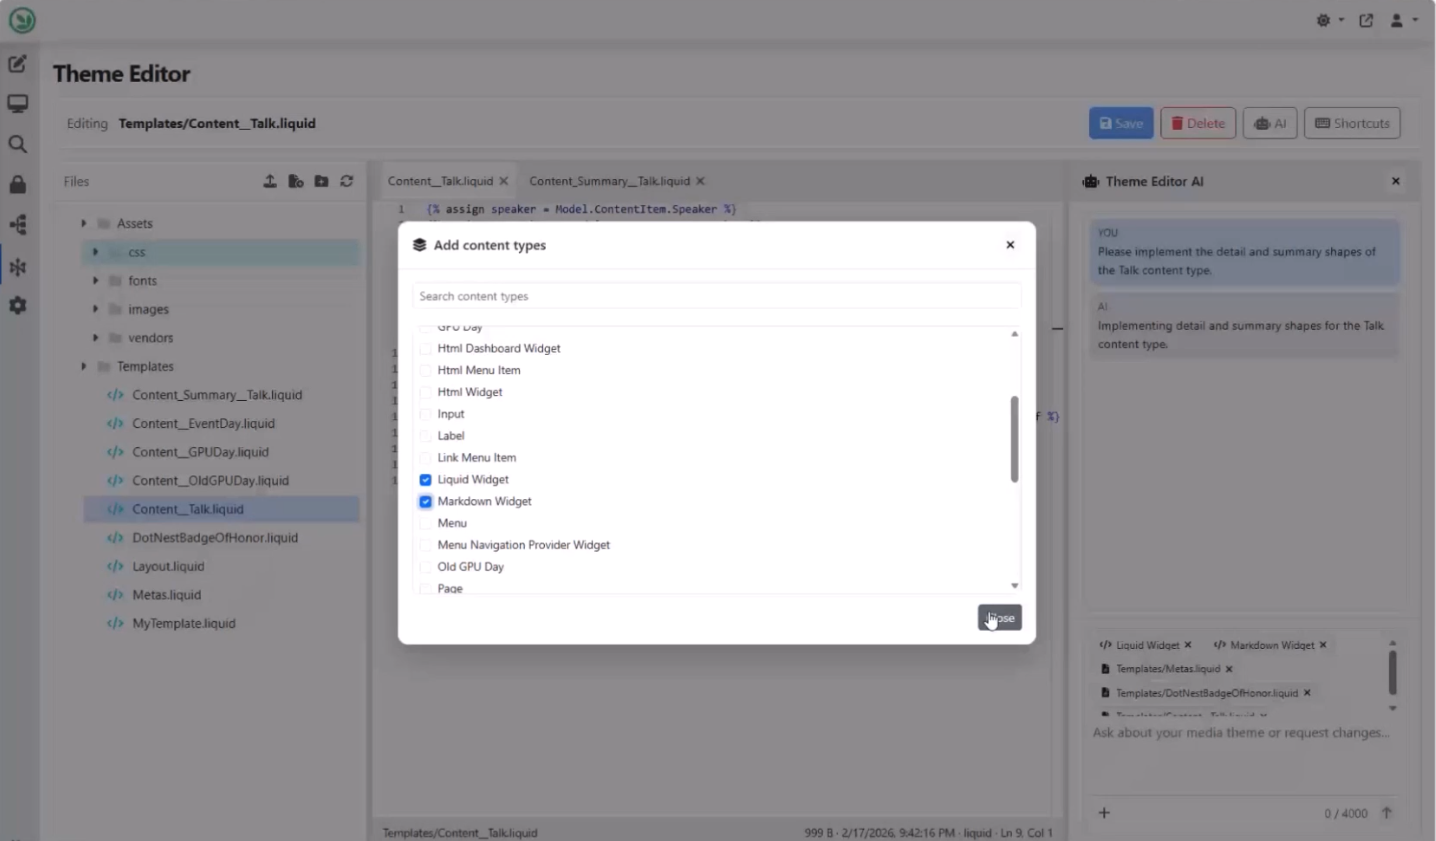Check the Html Menu Item checkbox
Image resolution: width=1436 pixels, height=841 pixels.
point(426,371)
